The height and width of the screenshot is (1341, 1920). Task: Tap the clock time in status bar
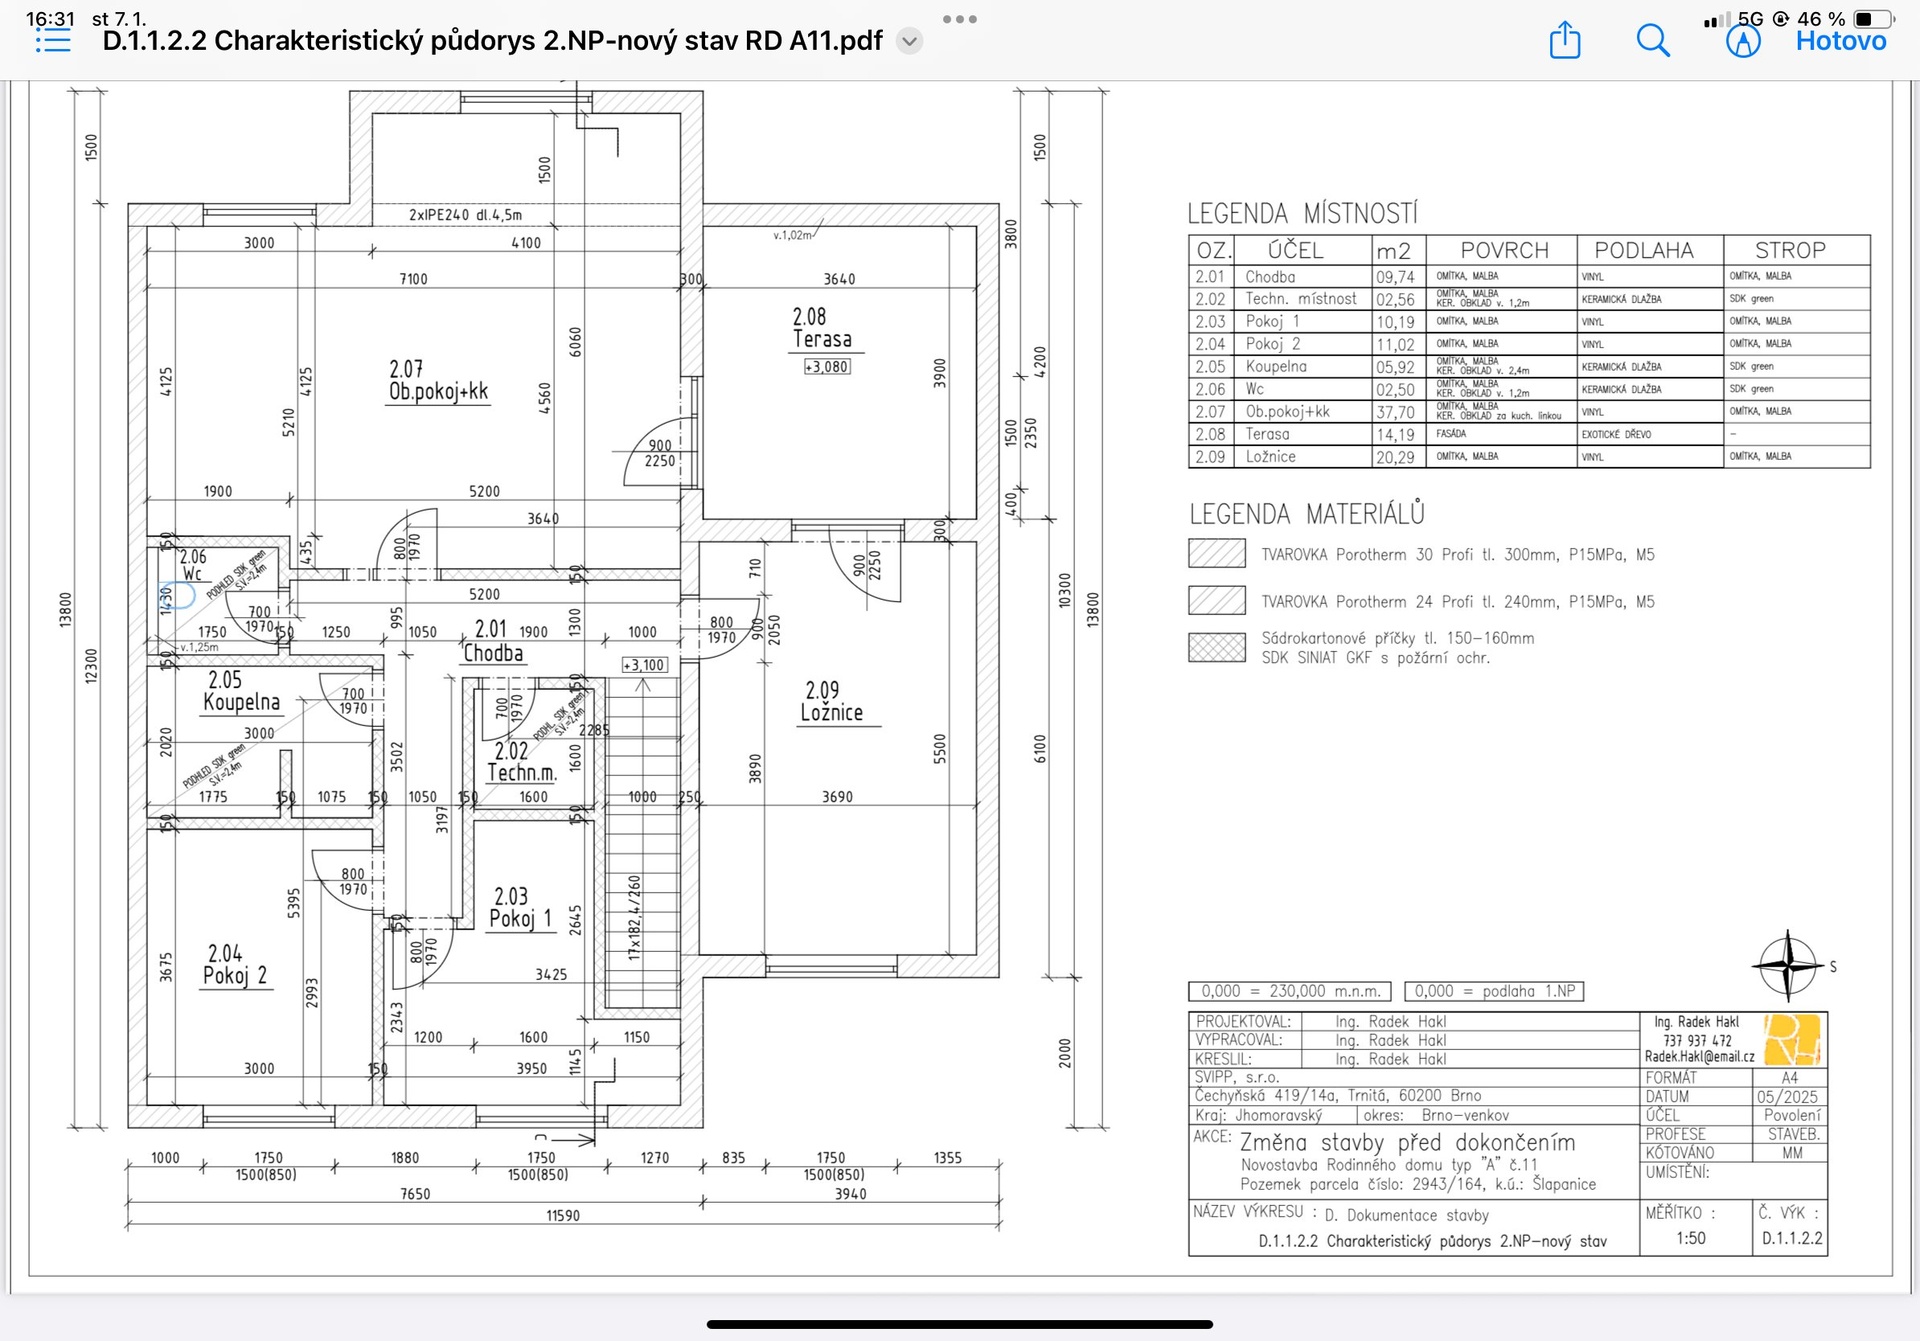pyautogui.click(x=50, y=19)
